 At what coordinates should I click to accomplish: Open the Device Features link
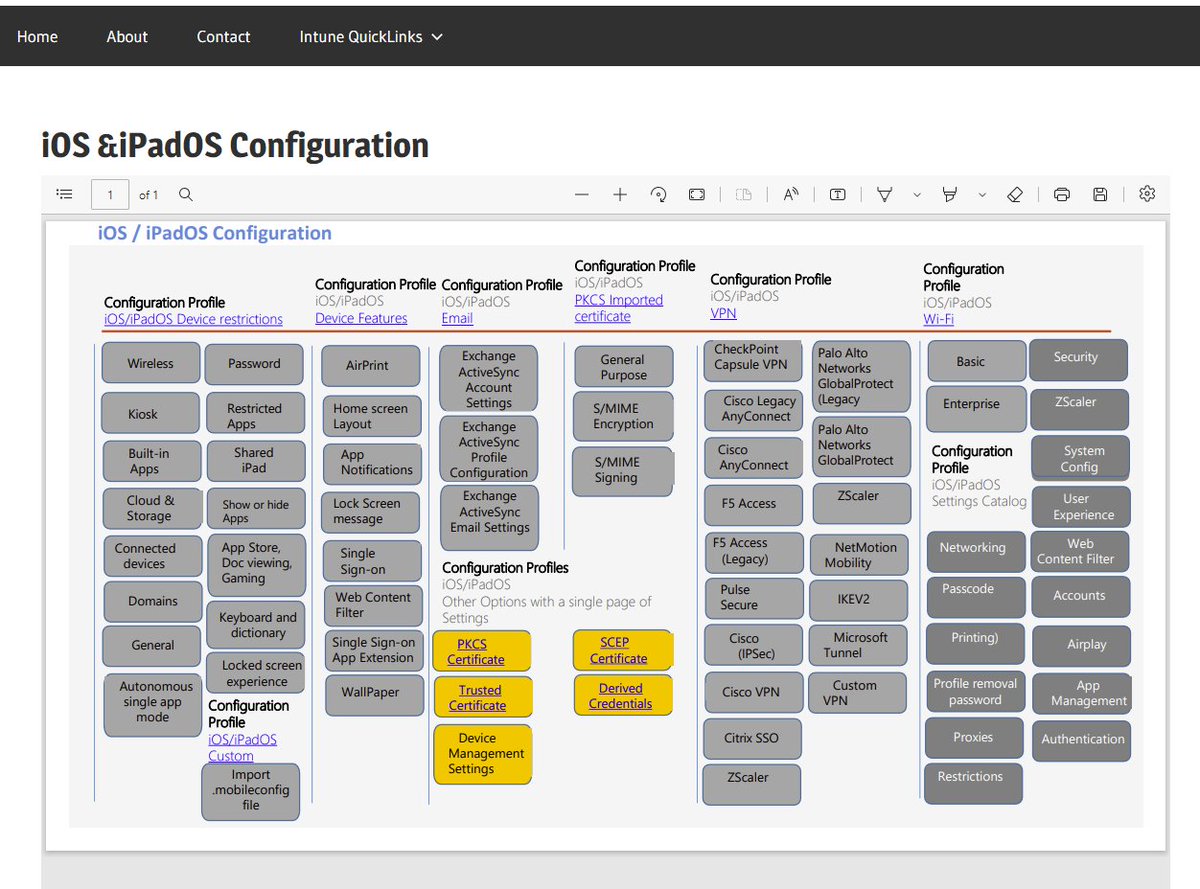[361, 318]
